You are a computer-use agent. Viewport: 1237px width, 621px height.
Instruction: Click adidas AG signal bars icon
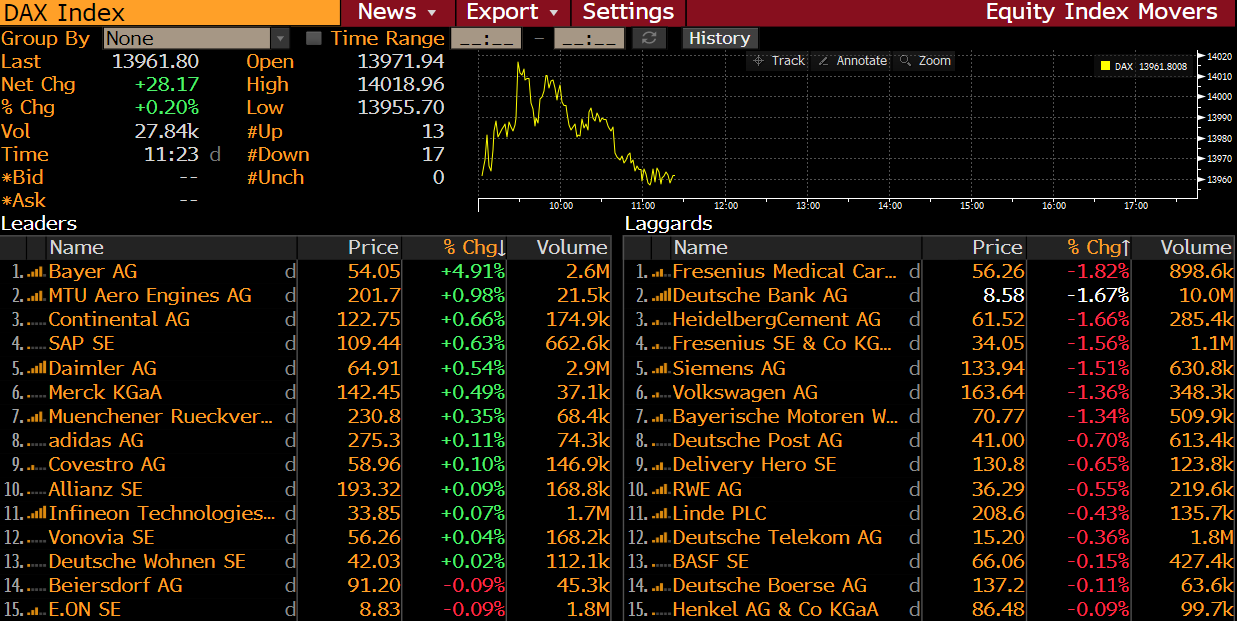pos(36,441)
